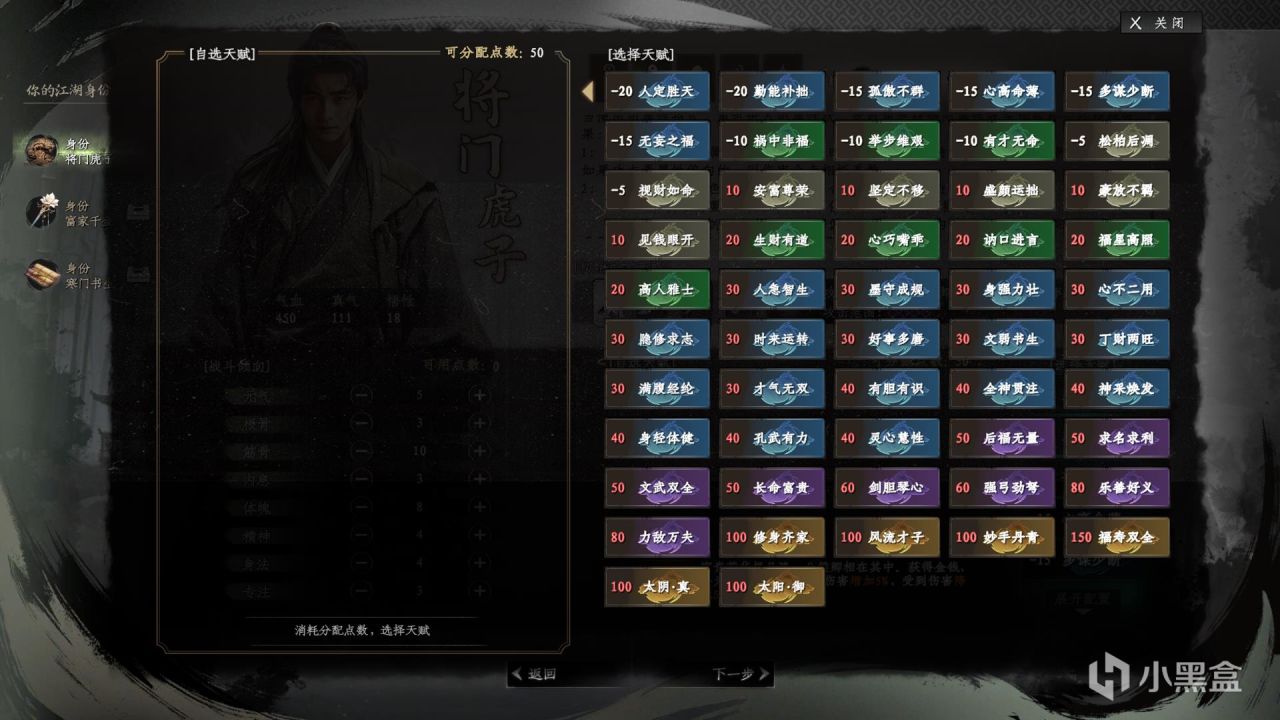Add the 力敌万夫 talent
This screenshot has width=1280, height=720.
point(658,537)
